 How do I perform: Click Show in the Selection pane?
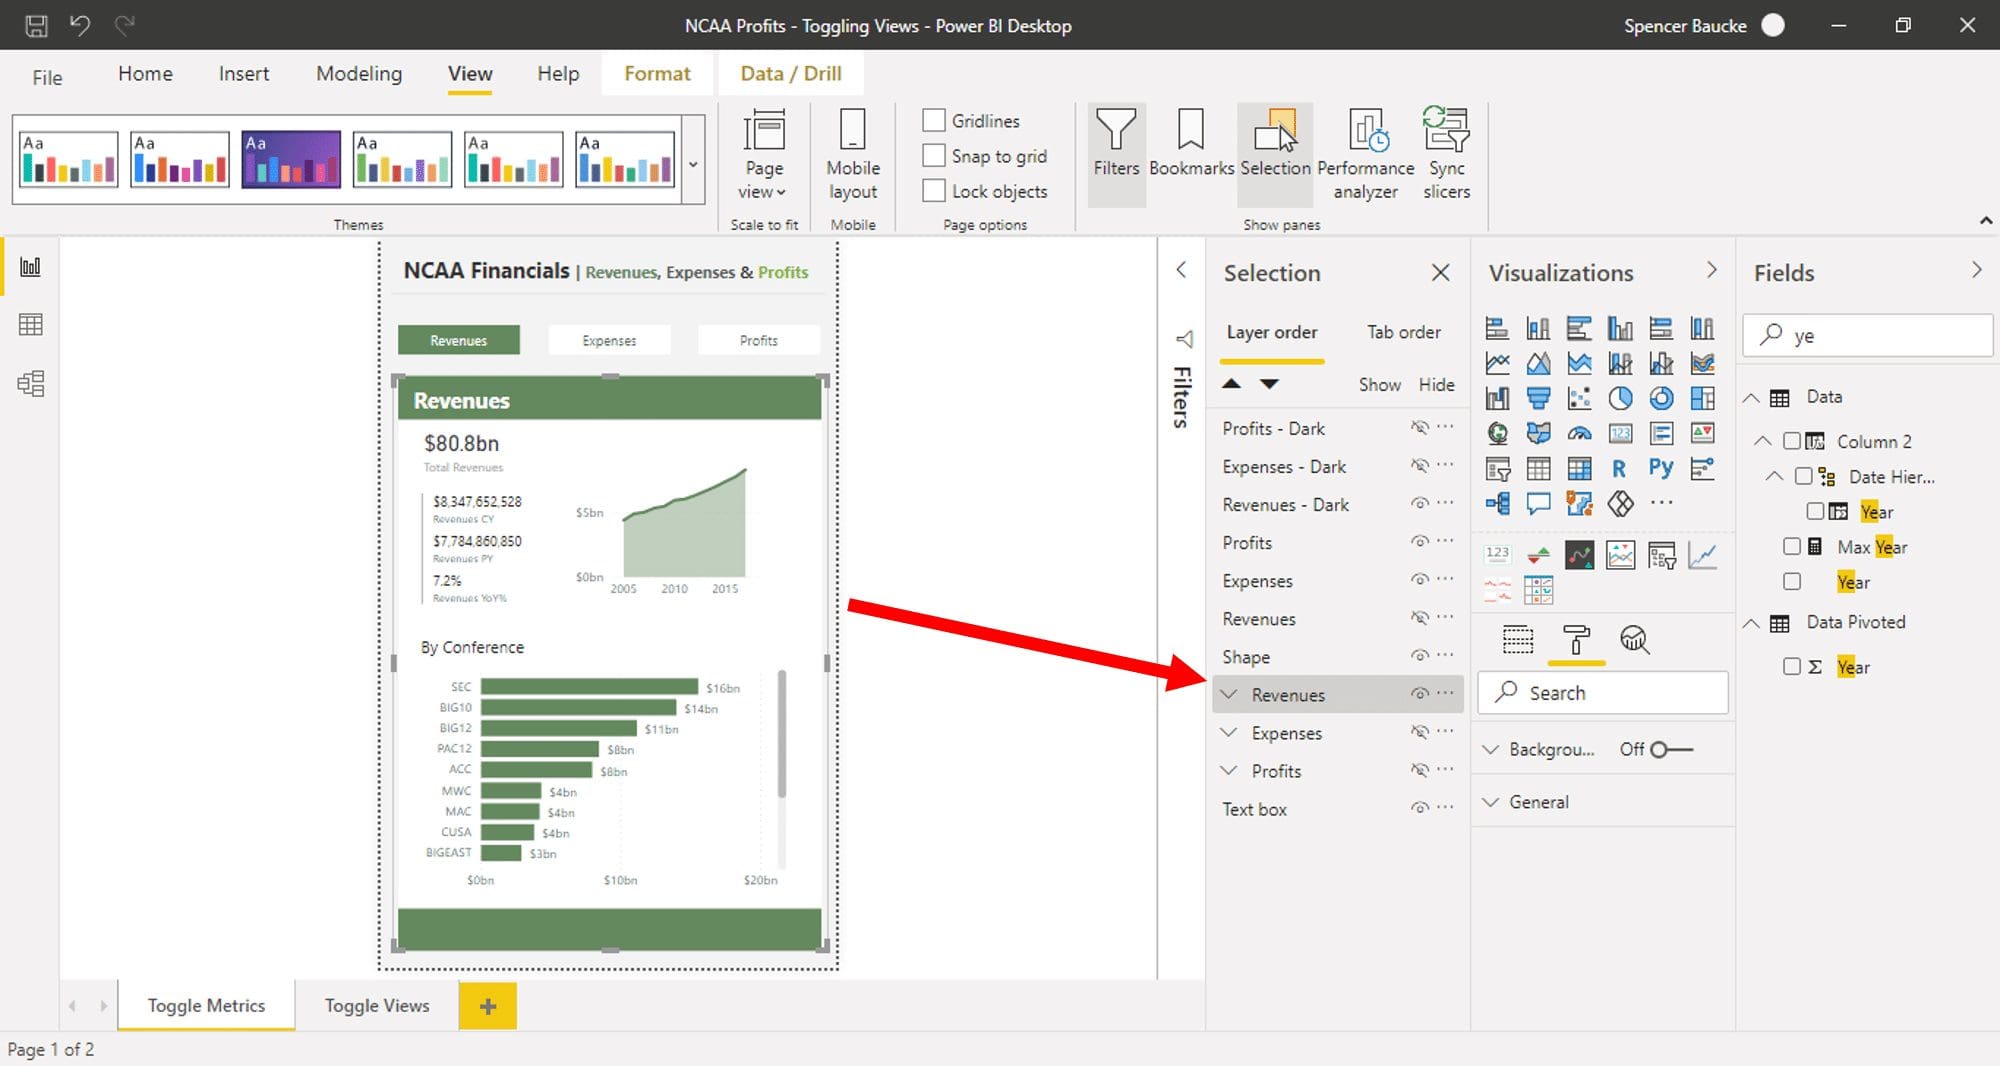pyautogui.click(x=1379, y=384)
